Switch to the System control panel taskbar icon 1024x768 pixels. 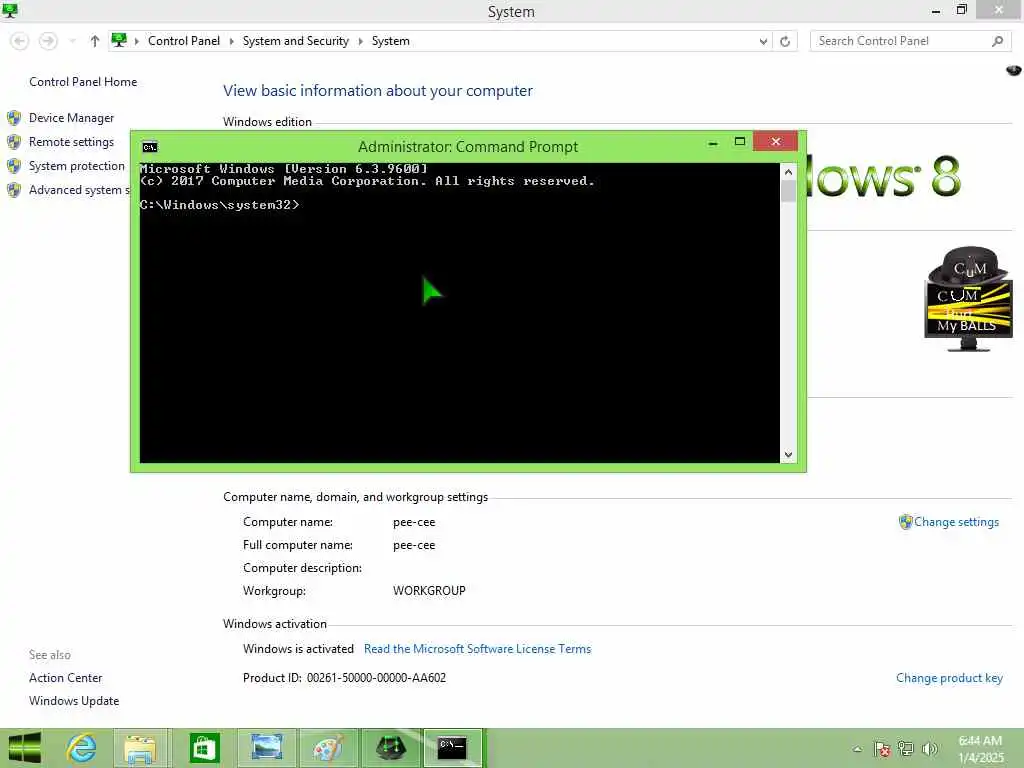click(x=391, y=748)
